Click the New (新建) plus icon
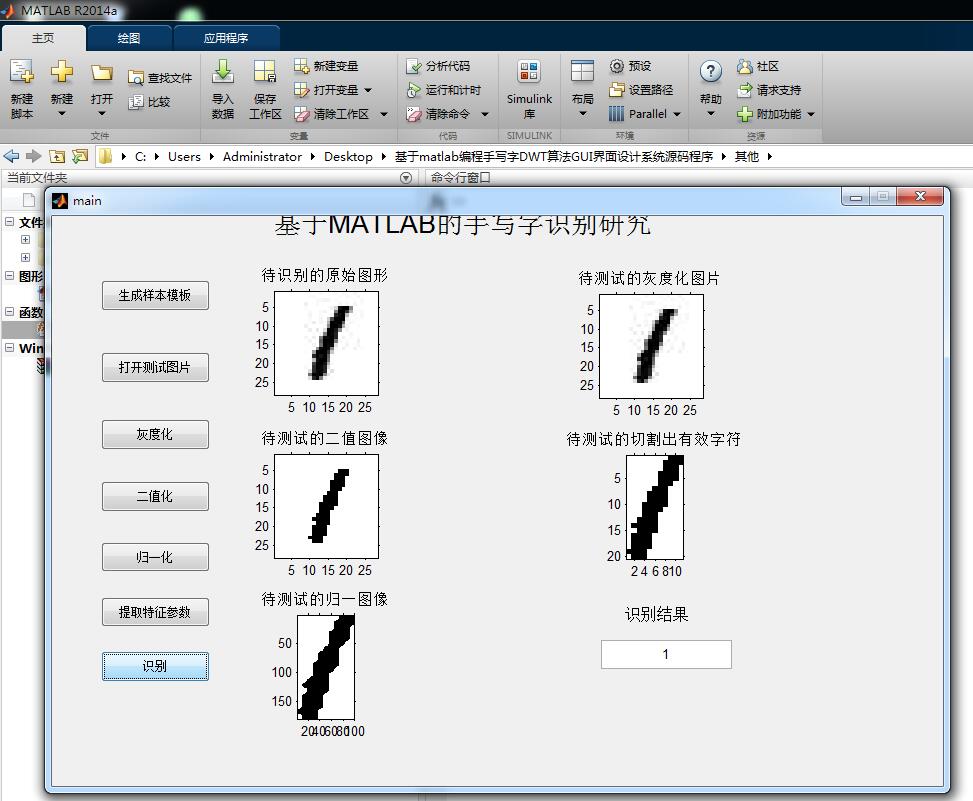Screen dimensions: 973x801 pyautogui.click(x=61, y=73)
